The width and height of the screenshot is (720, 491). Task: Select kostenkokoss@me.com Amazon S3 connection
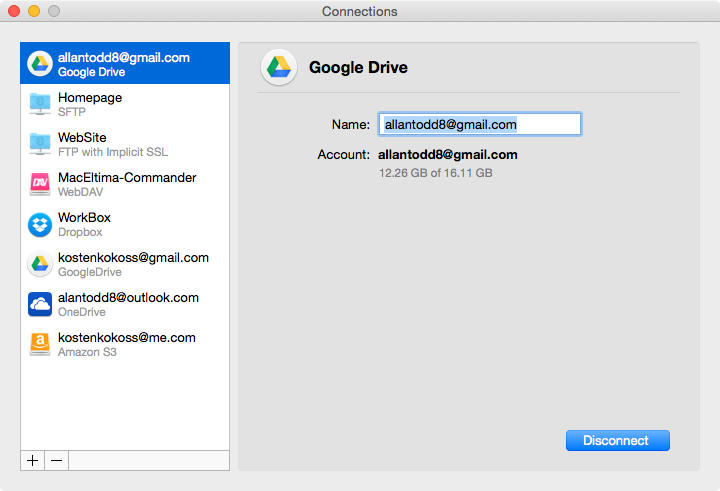(x=125, y=344)
